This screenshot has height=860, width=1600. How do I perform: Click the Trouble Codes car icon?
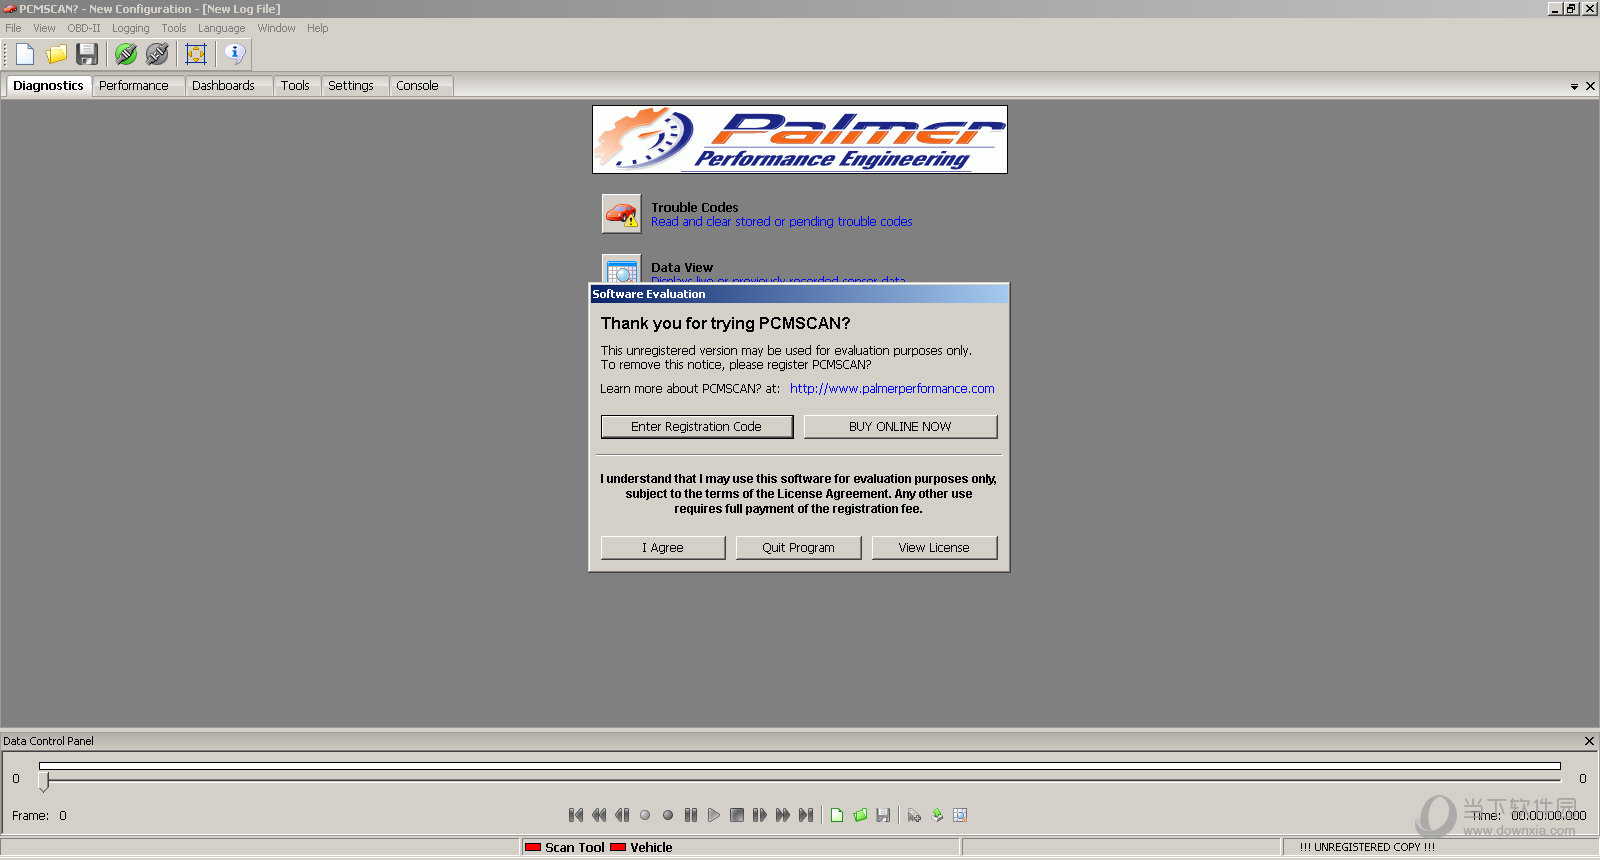pos(621,213)
